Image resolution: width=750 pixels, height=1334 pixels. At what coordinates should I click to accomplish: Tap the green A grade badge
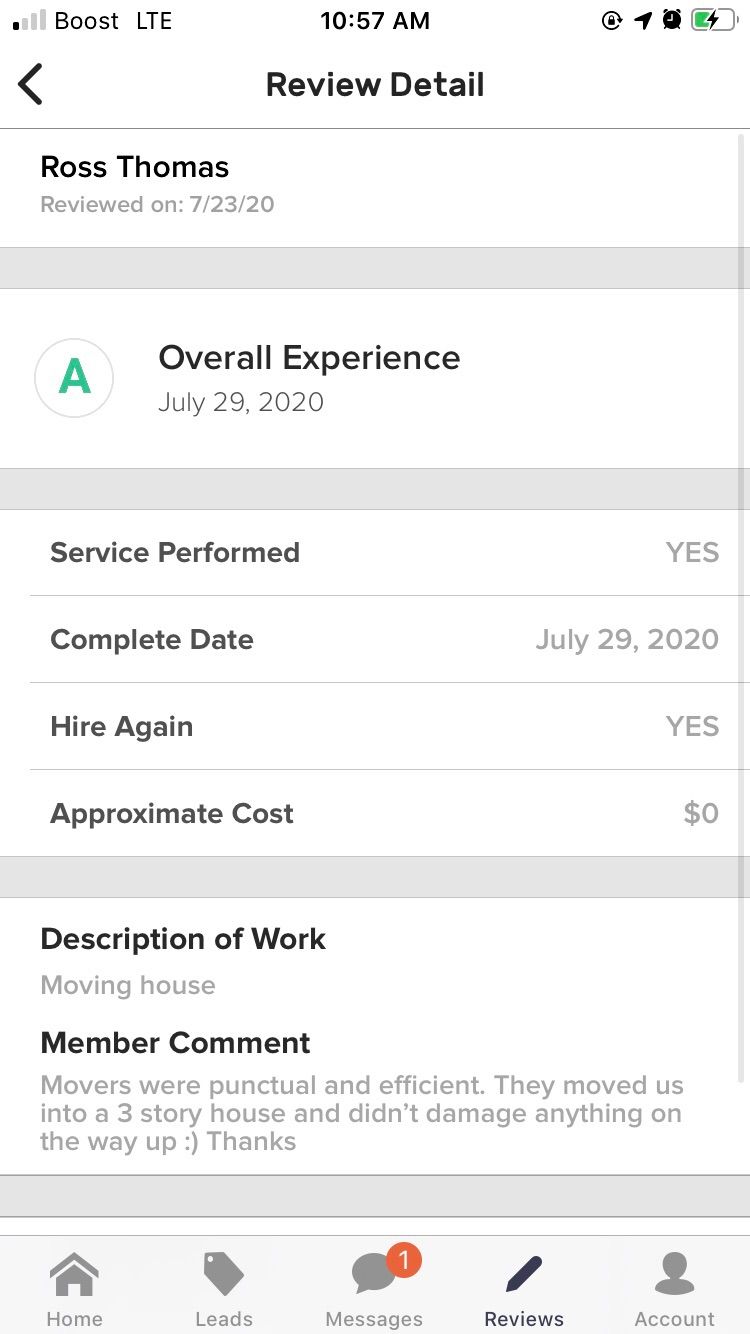pyautogui.click(x=74, y=378)
